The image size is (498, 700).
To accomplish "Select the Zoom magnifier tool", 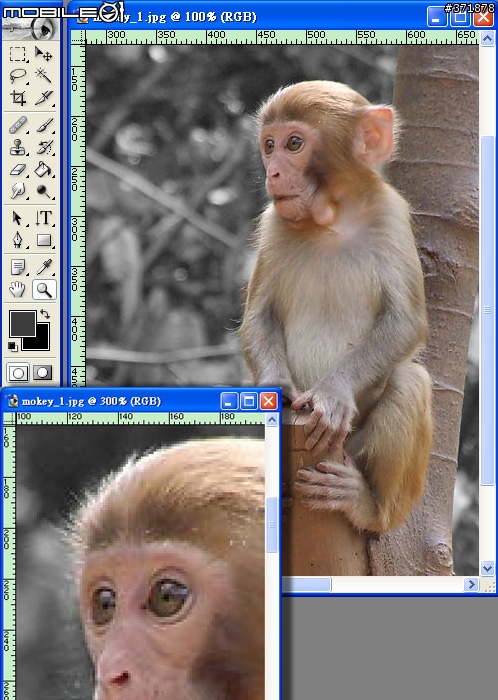I will coord(44,290).
